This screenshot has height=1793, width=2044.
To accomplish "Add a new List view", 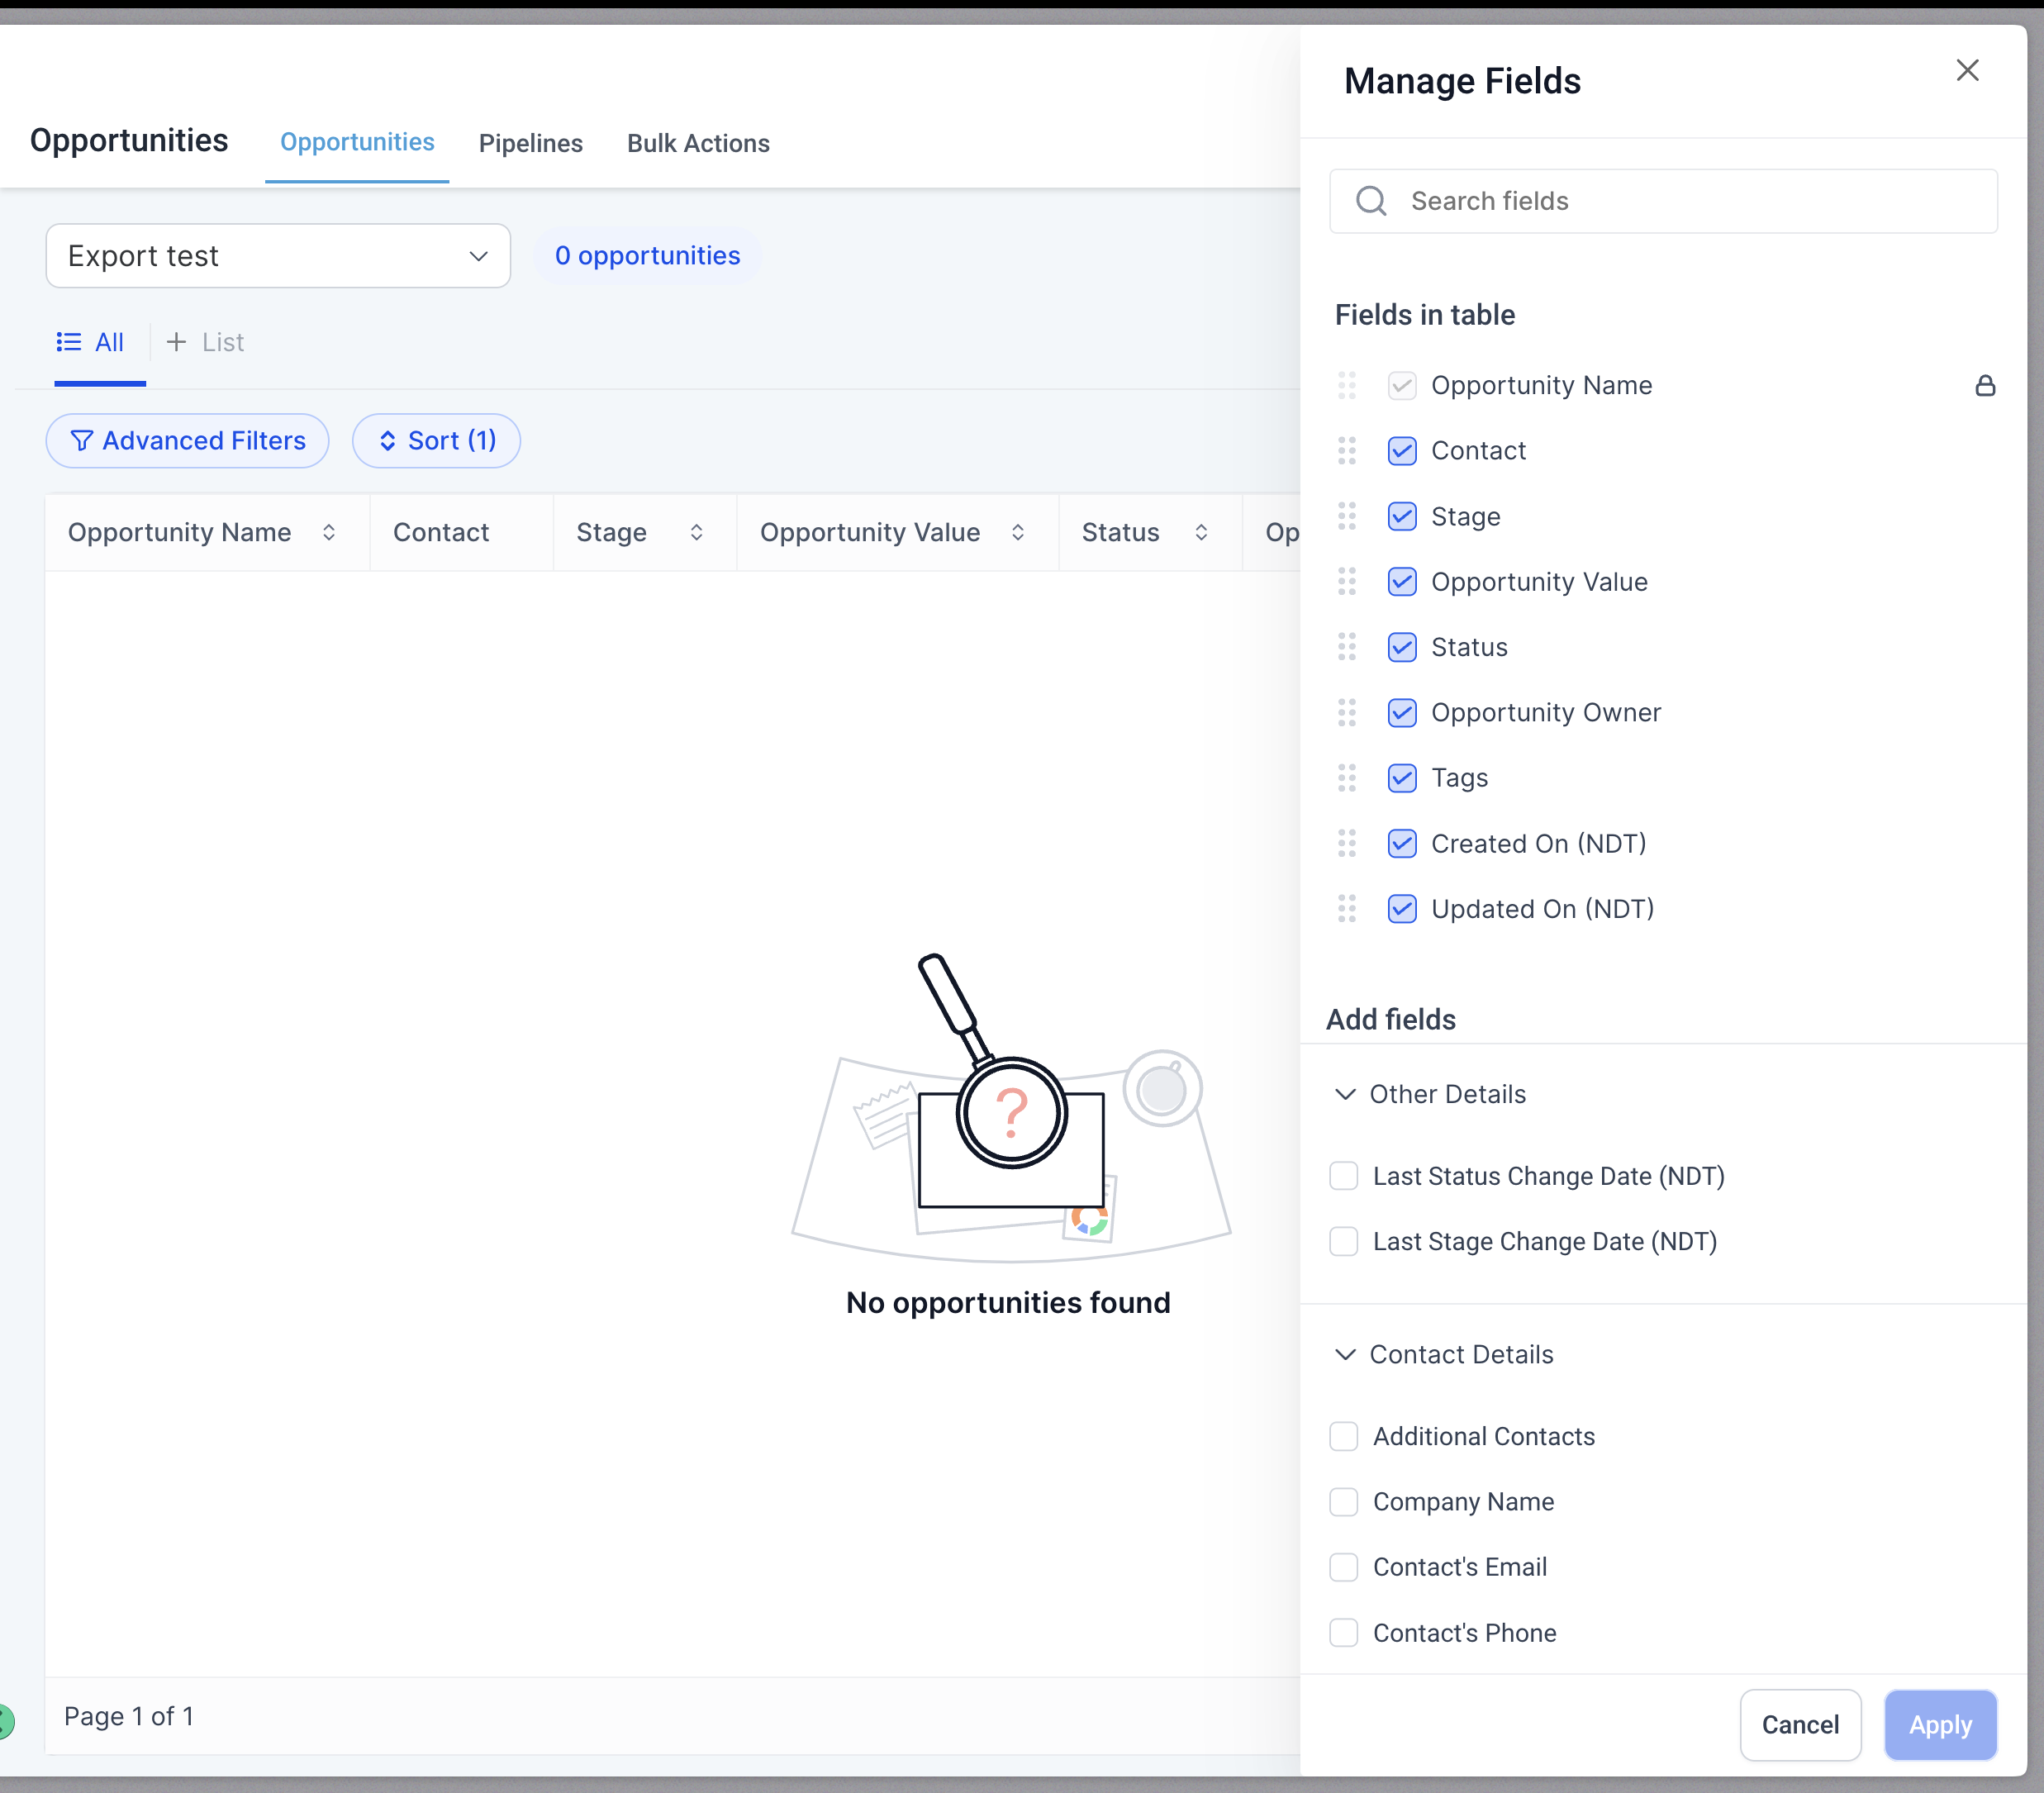I will click(205, 342).
